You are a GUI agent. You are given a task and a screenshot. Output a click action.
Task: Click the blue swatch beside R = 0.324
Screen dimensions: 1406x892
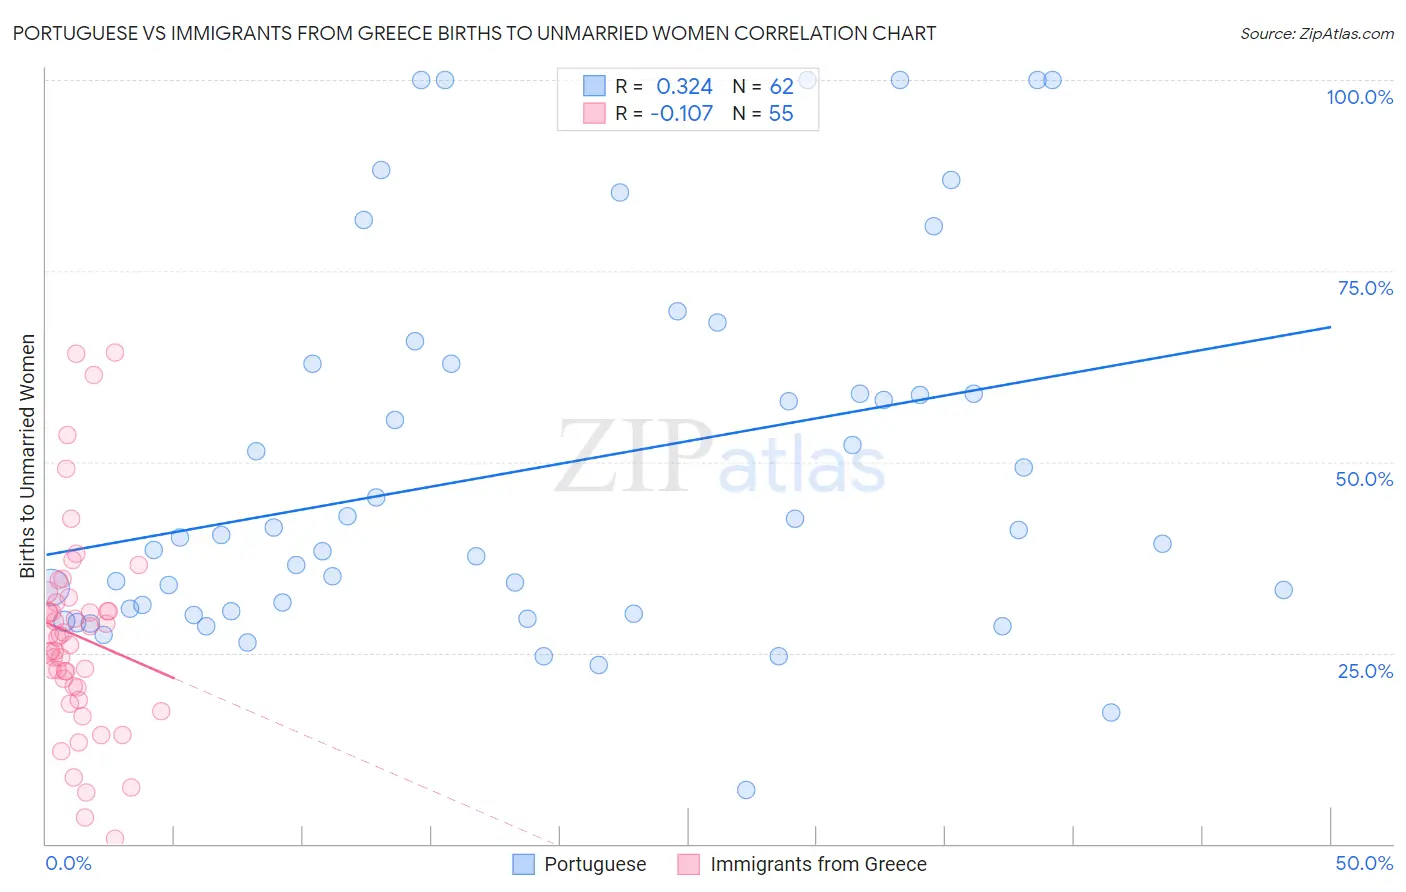(594, 87)
